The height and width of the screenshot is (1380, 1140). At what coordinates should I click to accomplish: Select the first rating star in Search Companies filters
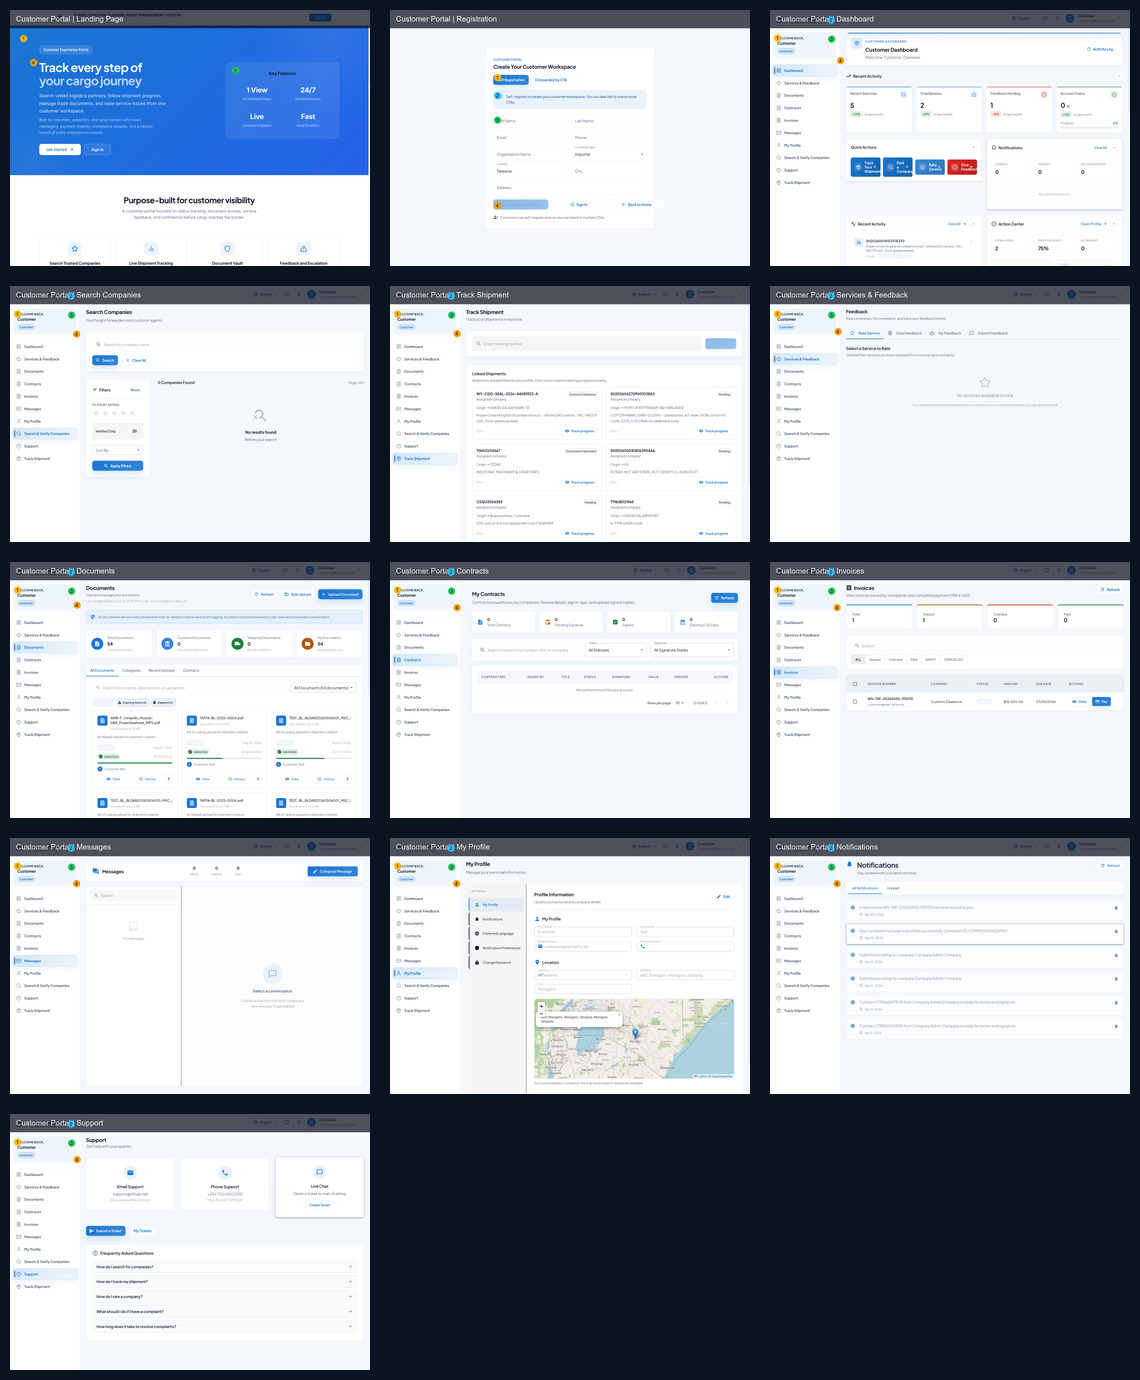(95, 412)
